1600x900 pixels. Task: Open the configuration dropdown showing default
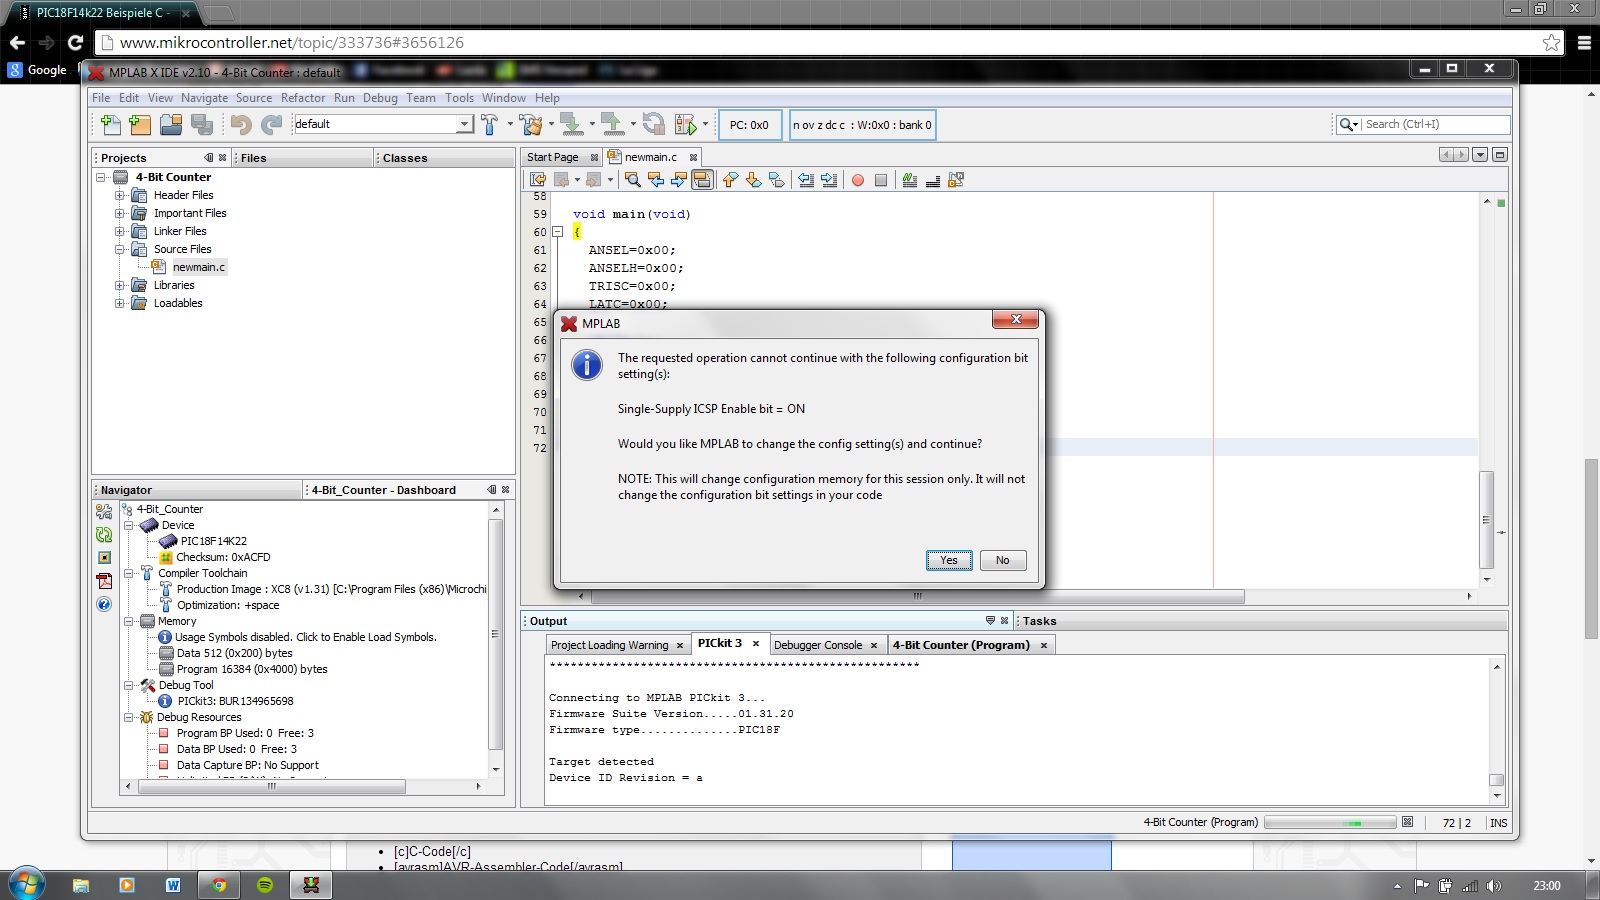(x=464, y=124)
